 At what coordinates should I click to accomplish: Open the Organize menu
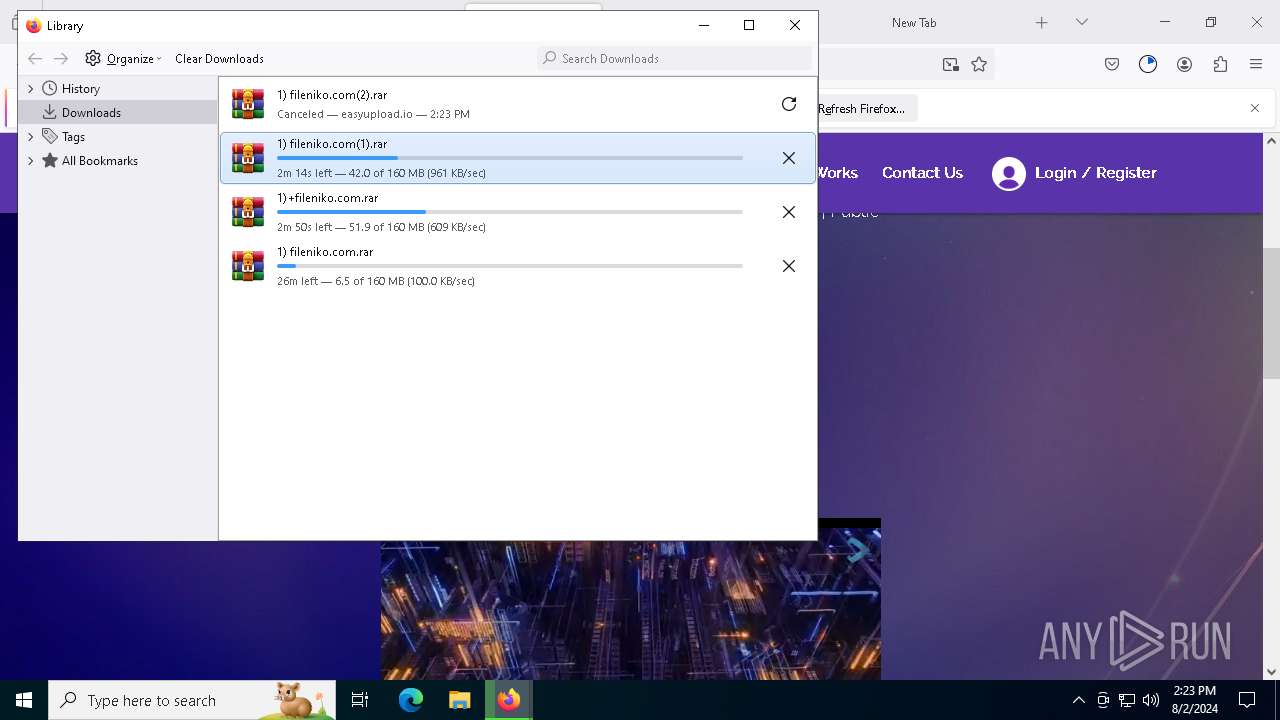point(123,59)
